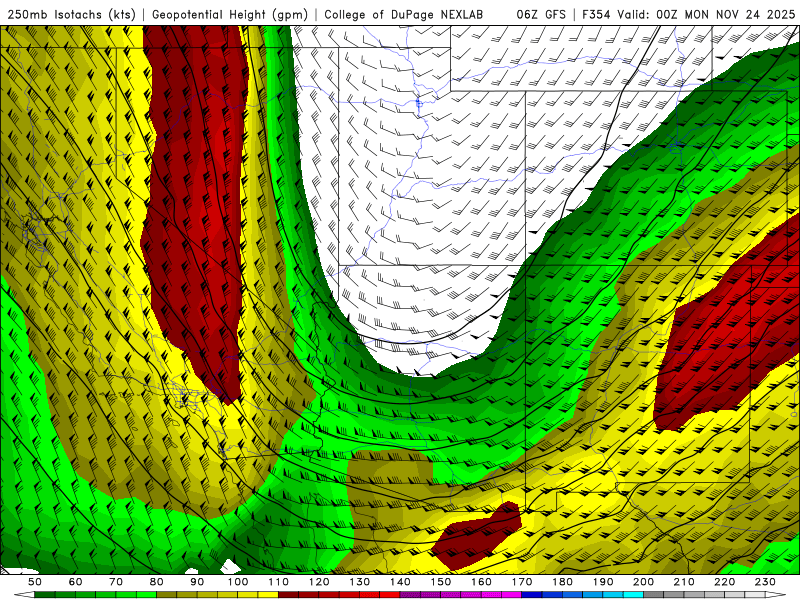Click the '200' legend value
The width and height of the screenshot is (800, 600).
pos(643,582)
